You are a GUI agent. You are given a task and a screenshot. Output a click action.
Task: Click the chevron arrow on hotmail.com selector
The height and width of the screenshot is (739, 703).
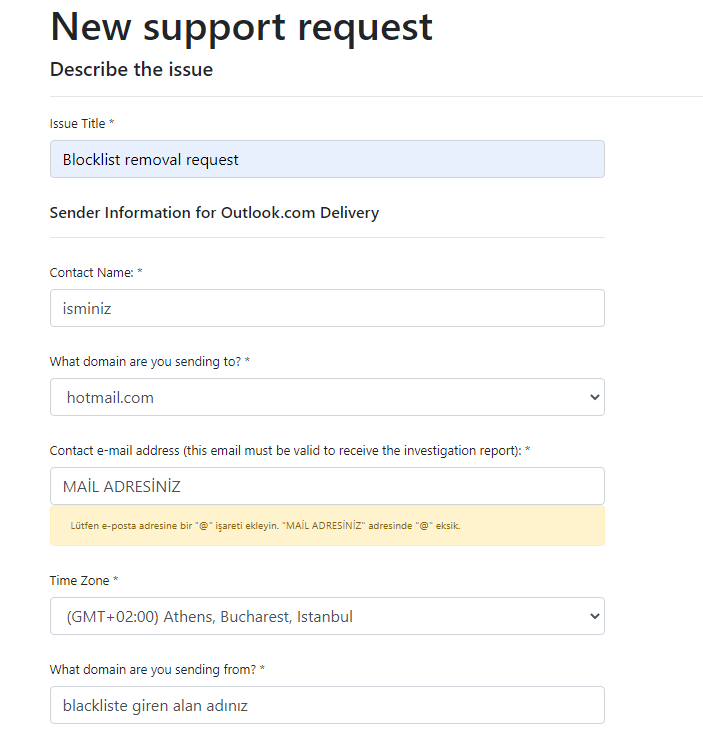[595, 397]
